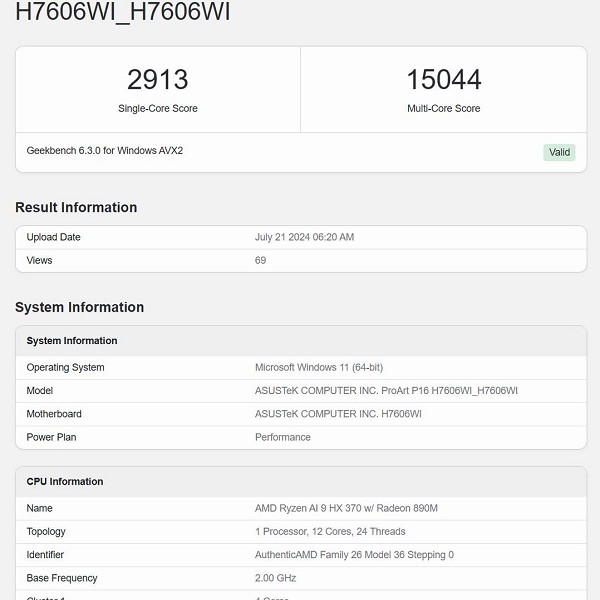Select the 'Power Plan' label
600x600 pixels.
[x=51, y=437]
